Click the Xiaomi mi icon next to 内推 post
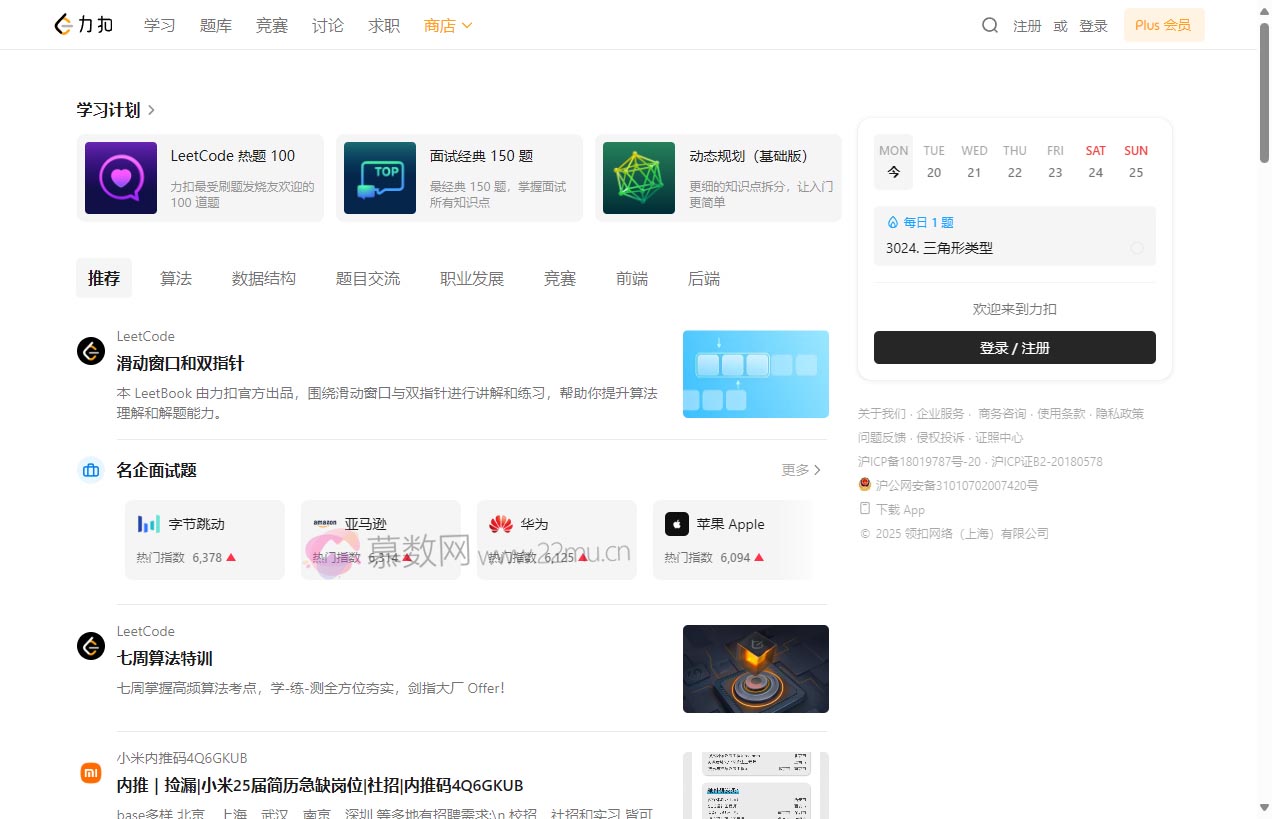 (91, 772)
